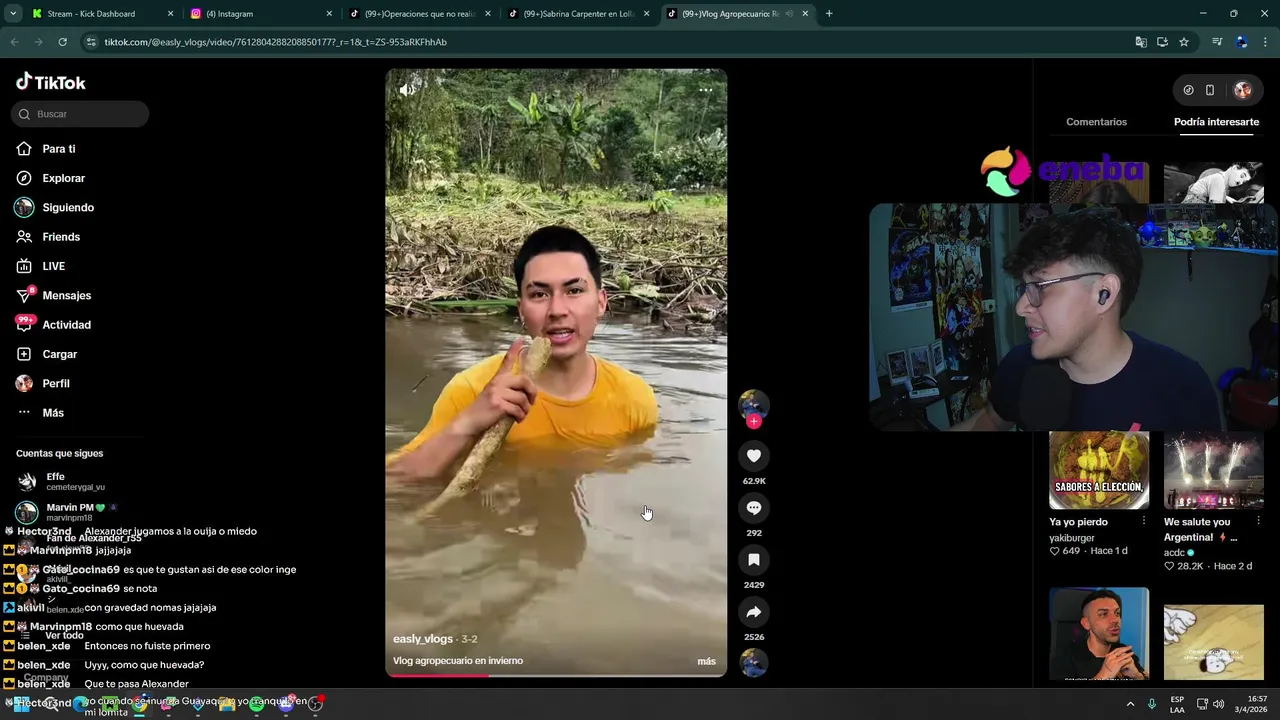Open thumbnail of man in black shirt
The width and height of the screenshot is (1280, 720).
click(x=1099, y=634)
